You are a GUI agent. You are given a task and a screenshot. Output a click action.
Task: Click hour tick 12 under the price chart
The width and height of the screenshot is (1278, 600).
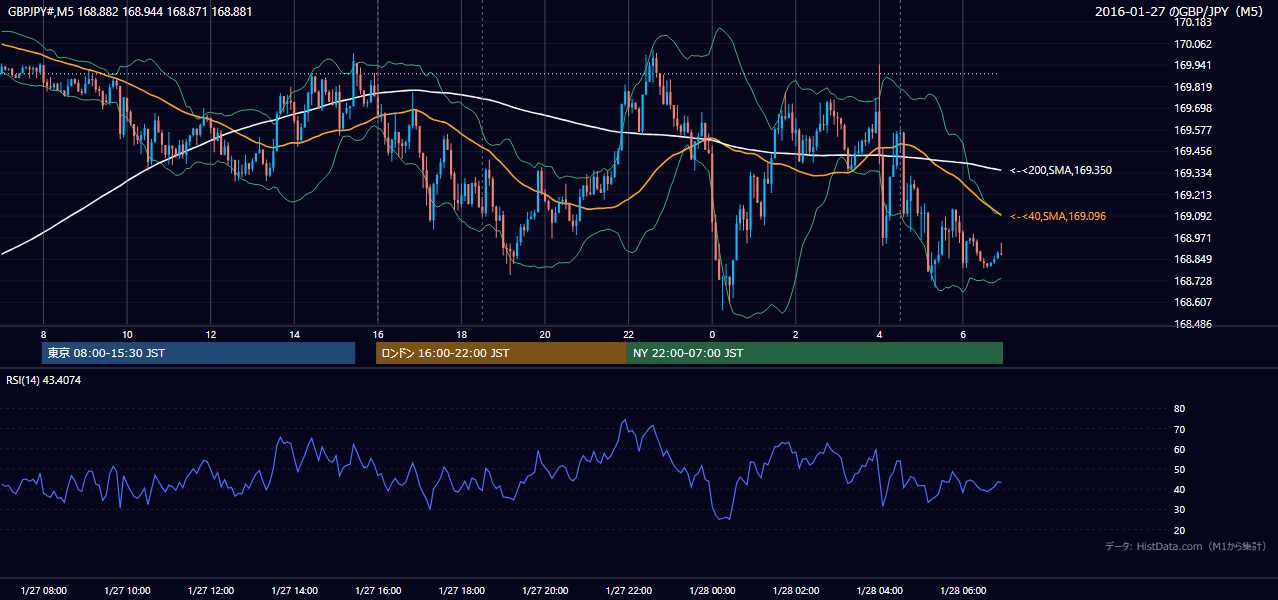[x=210, y=334]
